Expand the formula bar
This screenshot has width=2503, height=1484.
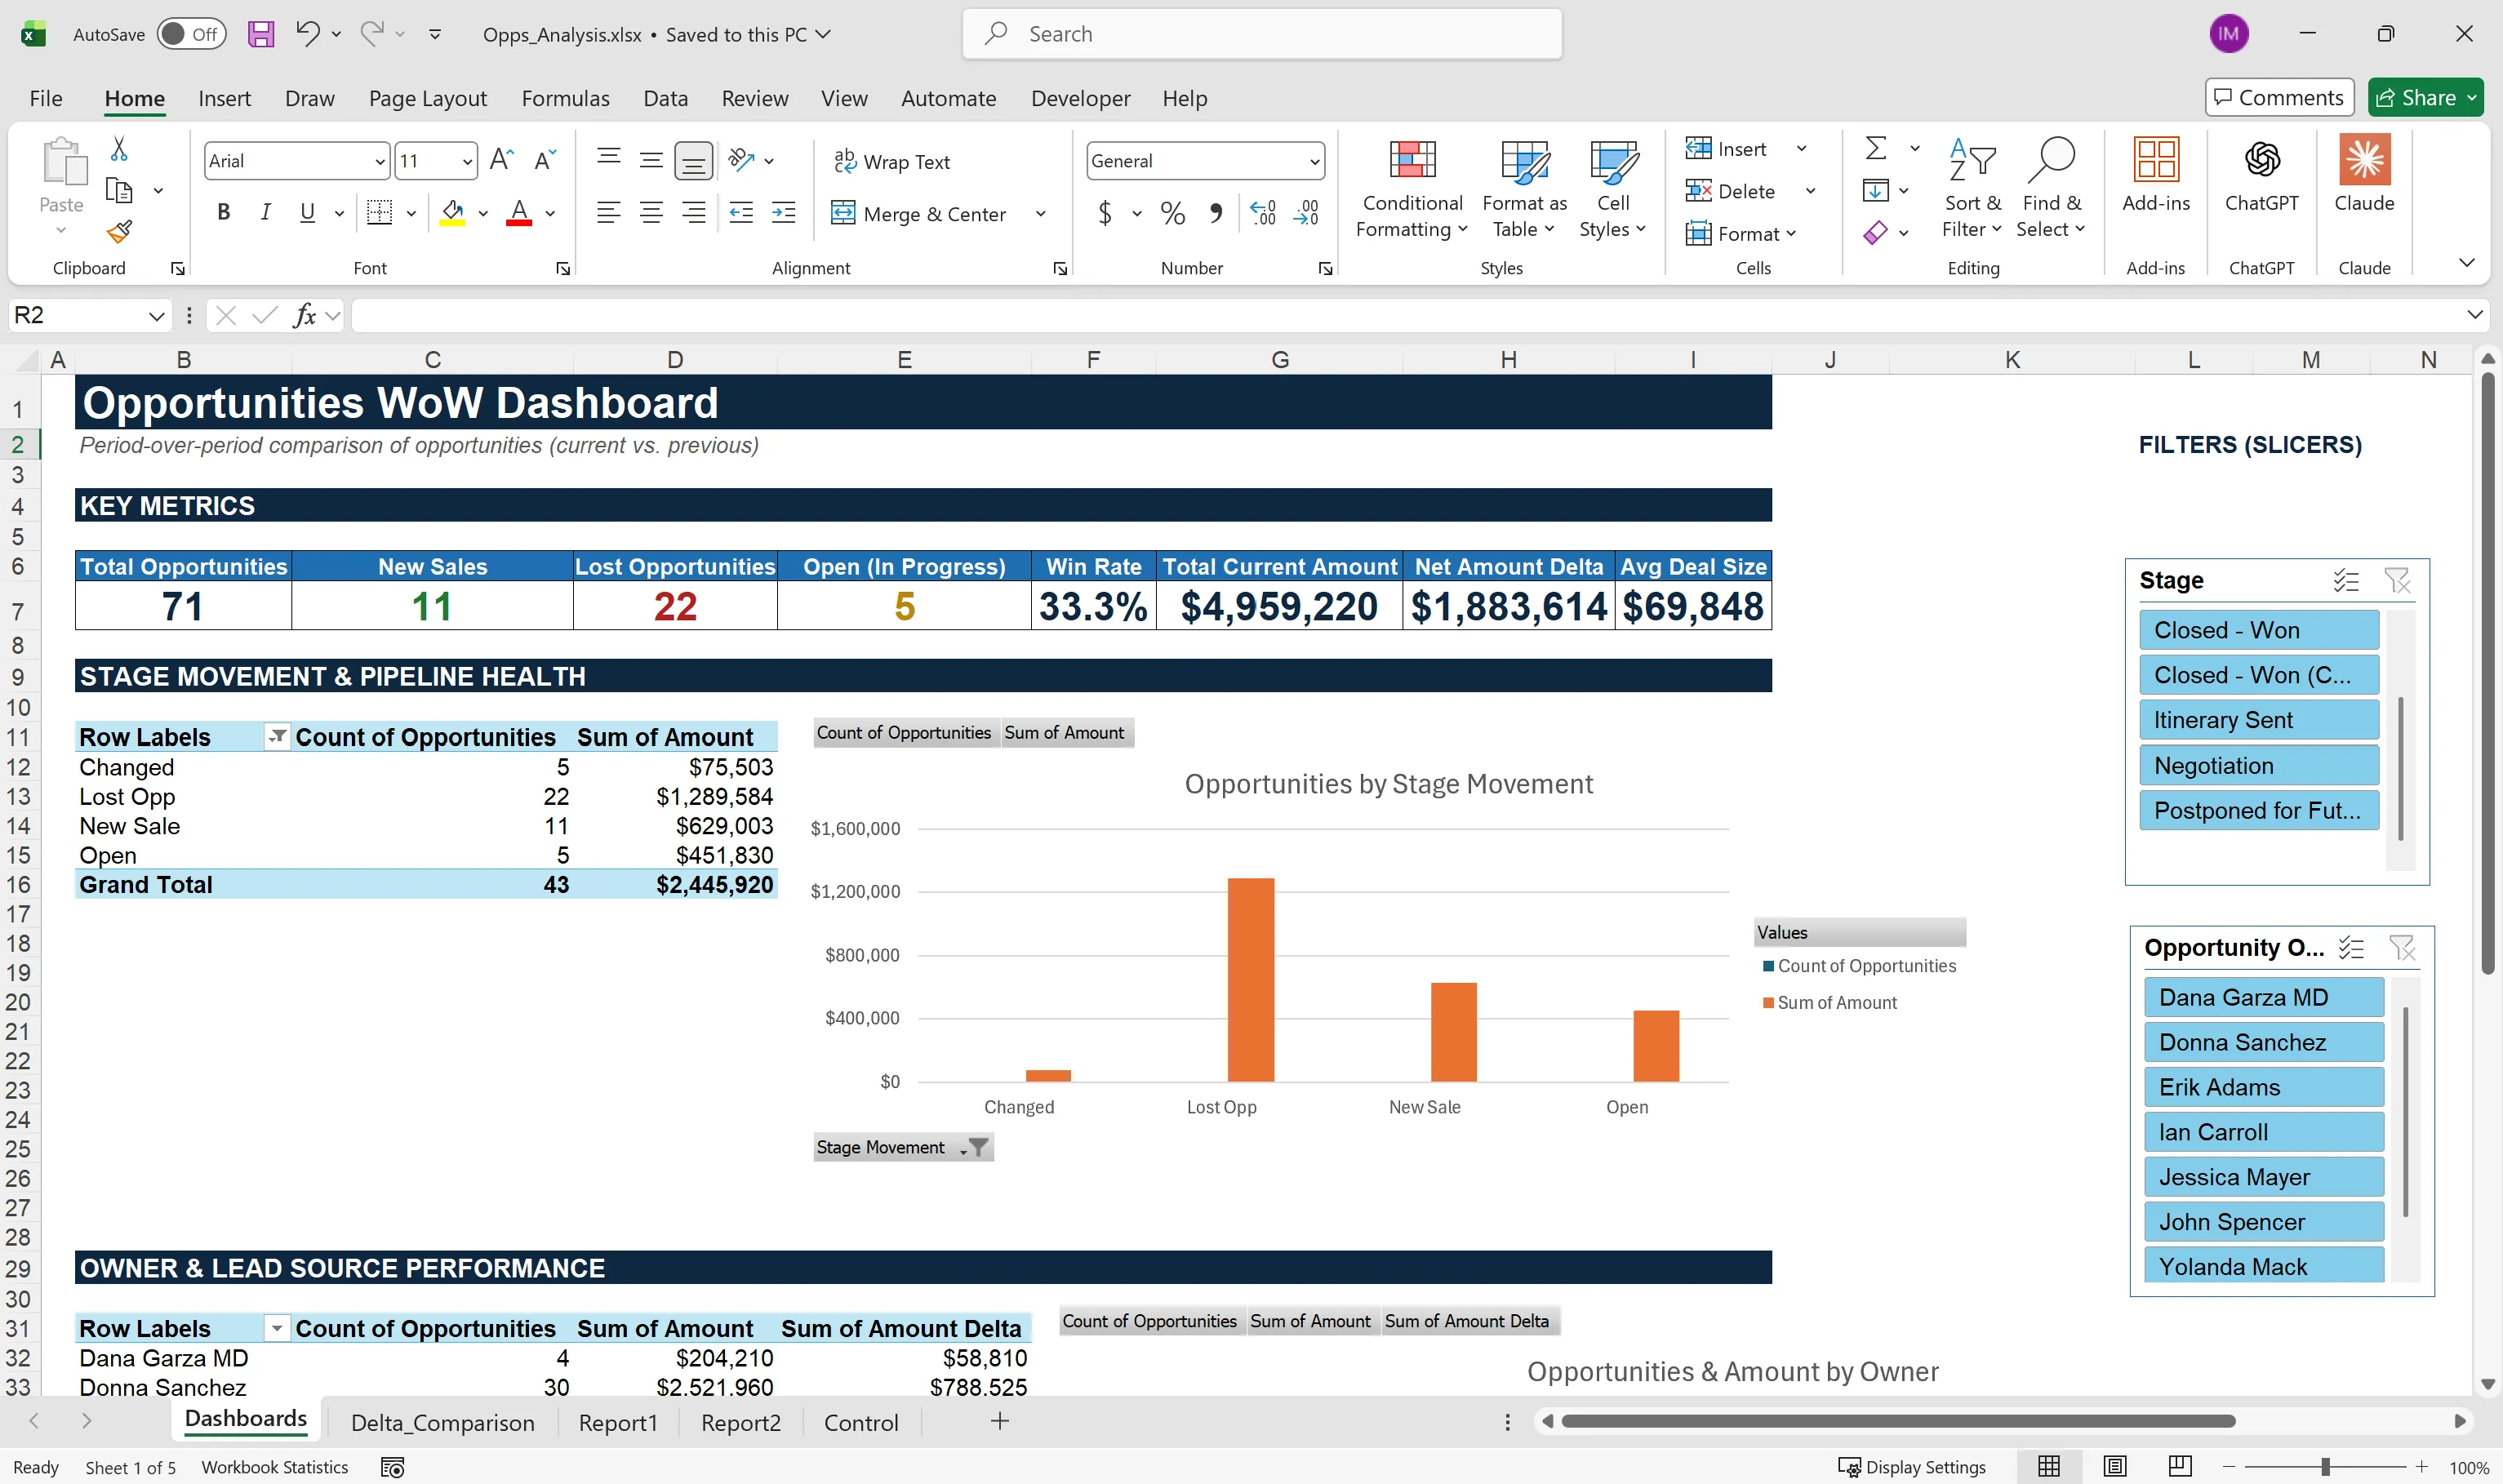click(x=2474, y=315)
